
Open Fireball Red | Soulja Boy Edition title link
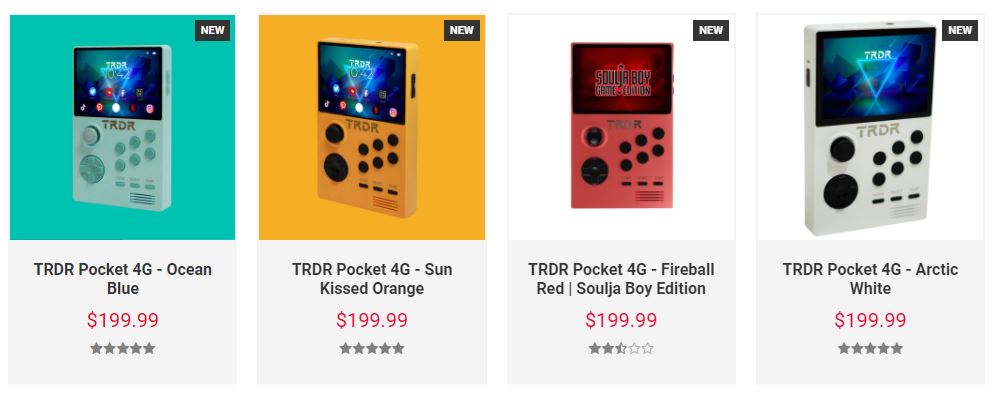pos(621,279)
